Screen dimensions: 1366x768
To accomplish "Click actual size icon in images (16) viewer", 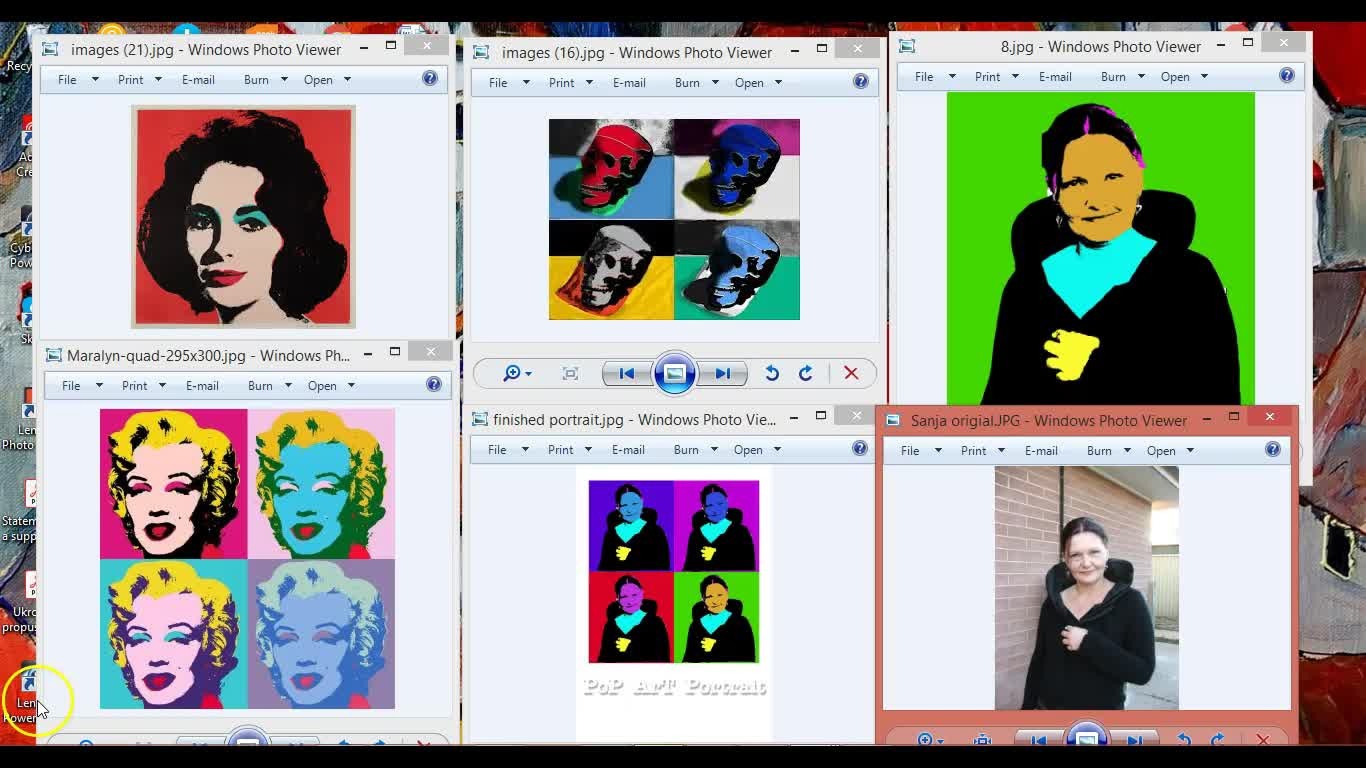I will pyautogui.click(x=570, y=373).
